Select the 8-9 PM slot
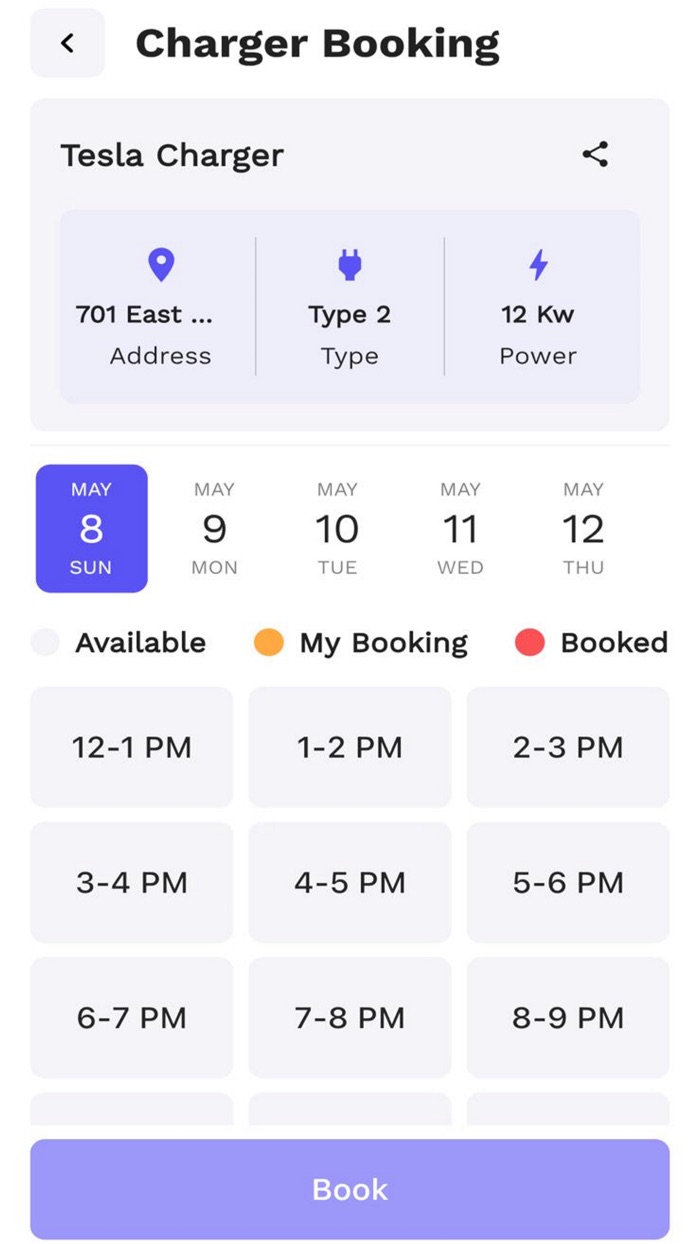 coord(568,1017)
